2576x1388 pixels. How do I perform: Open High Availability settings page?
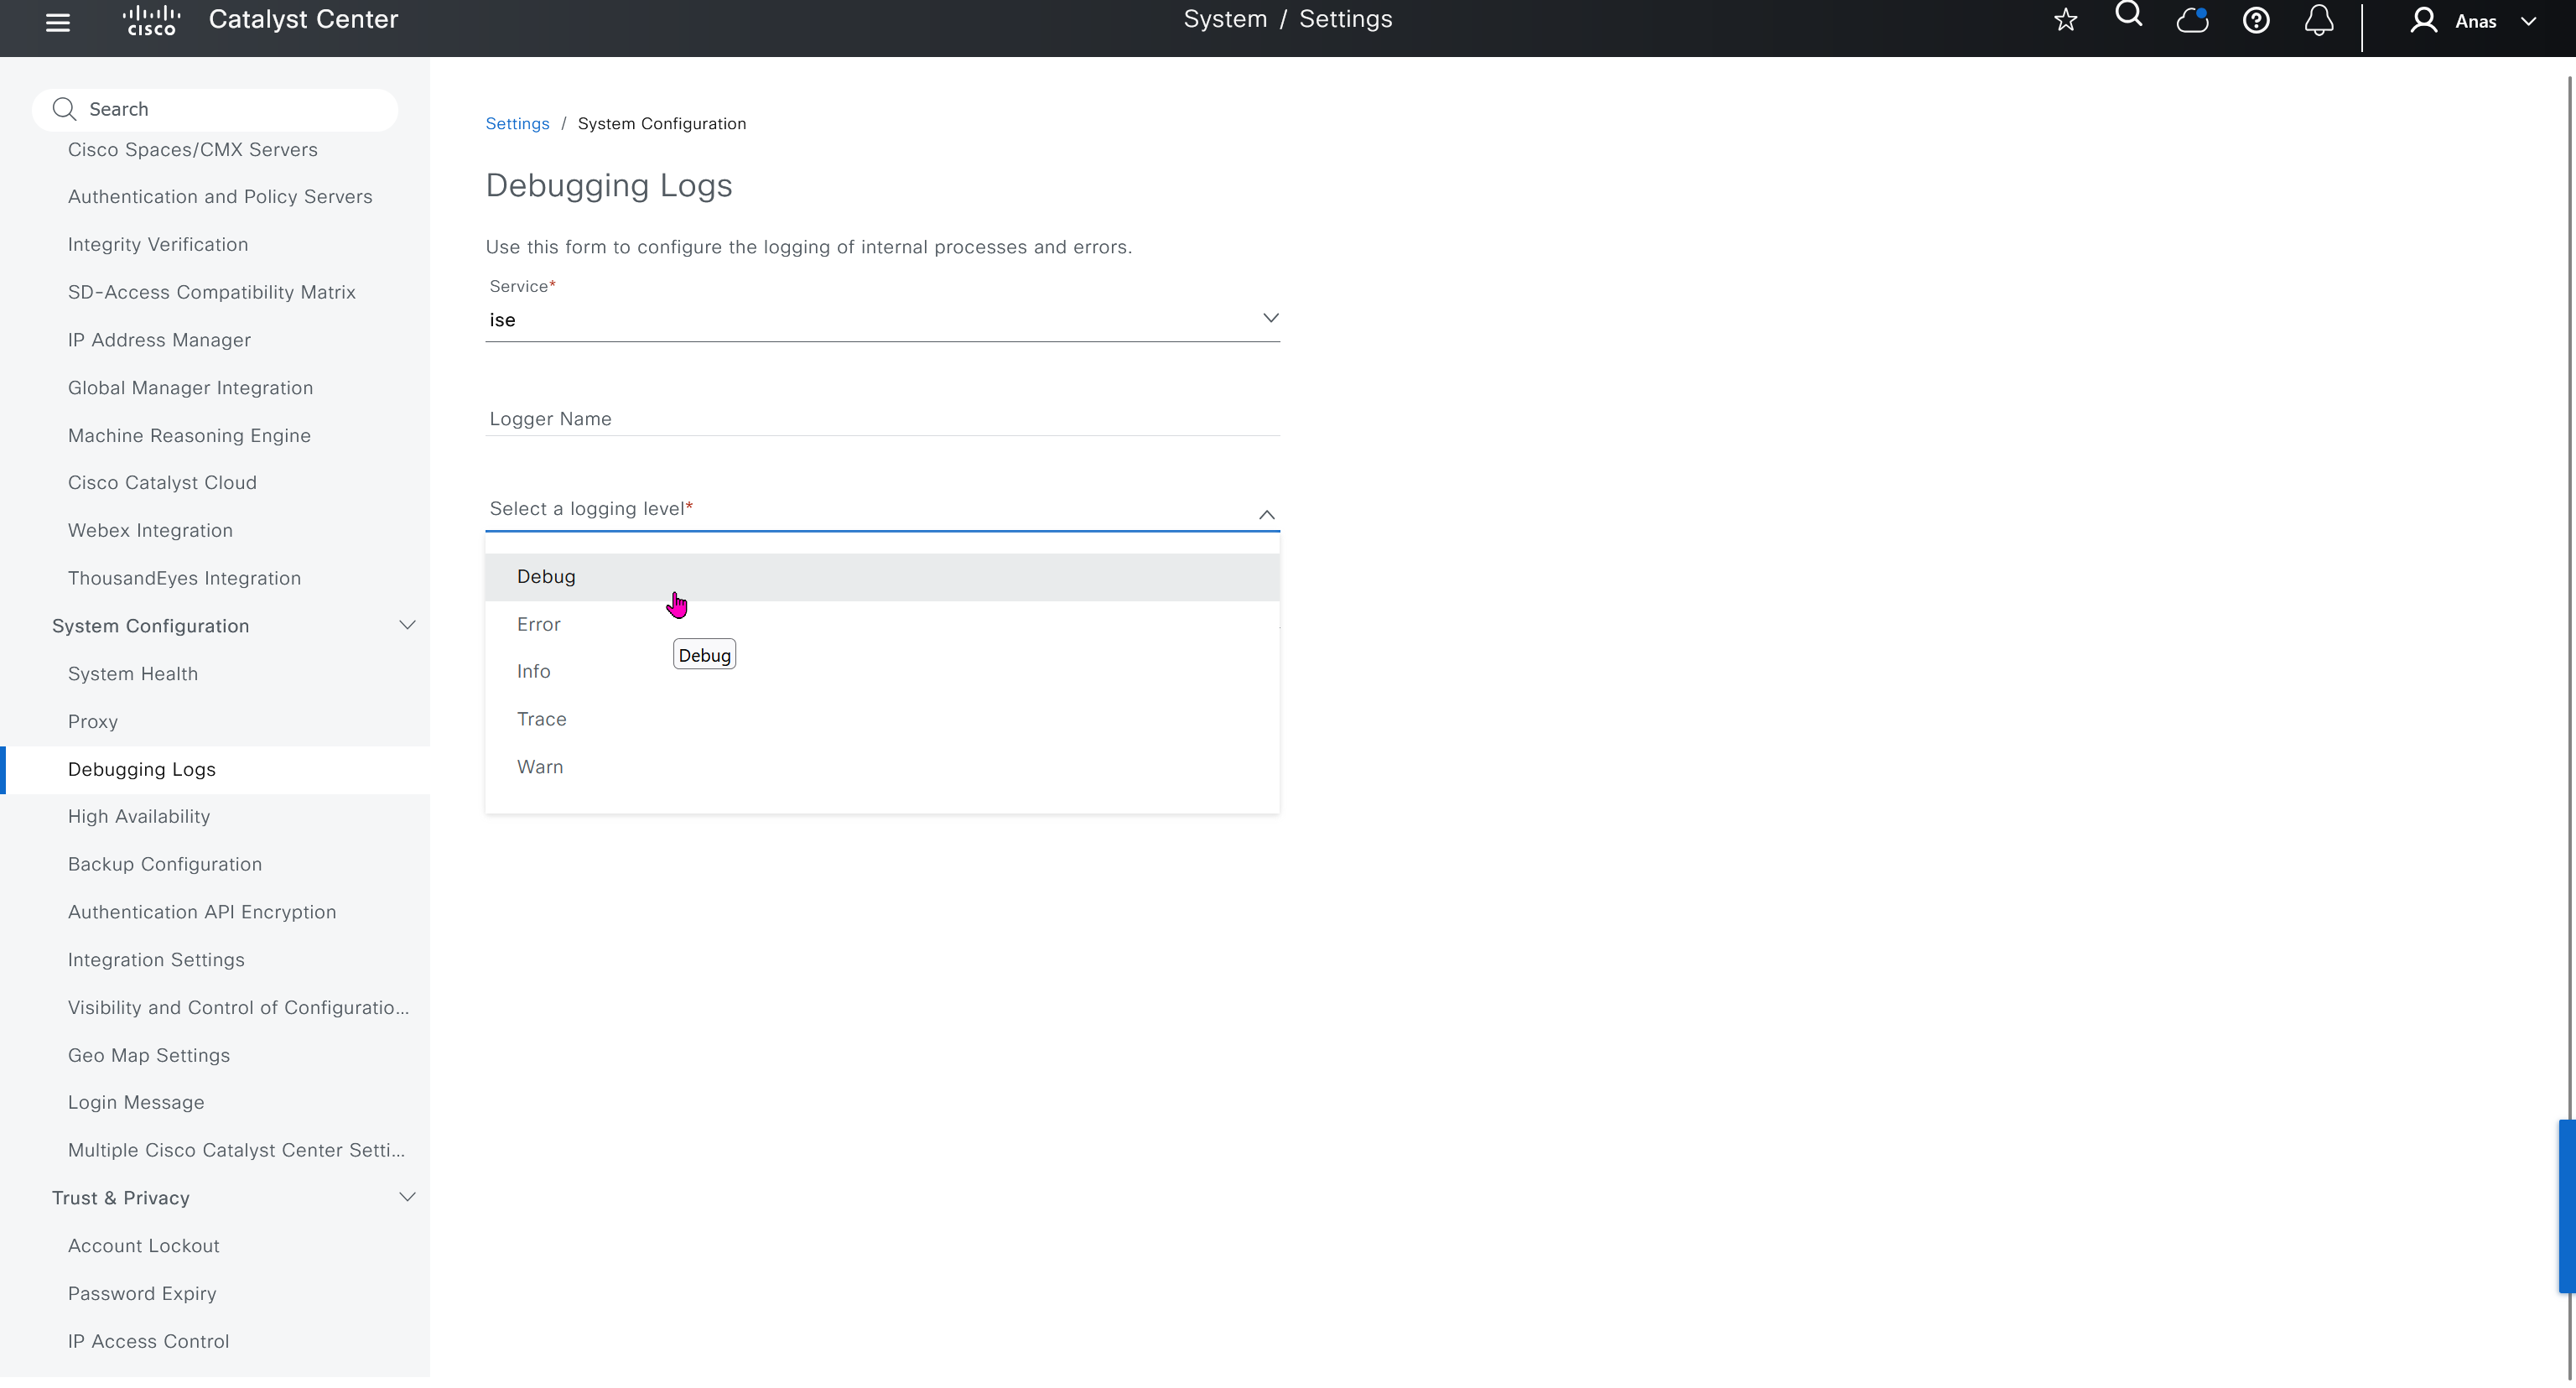click(x=139, y=816)
